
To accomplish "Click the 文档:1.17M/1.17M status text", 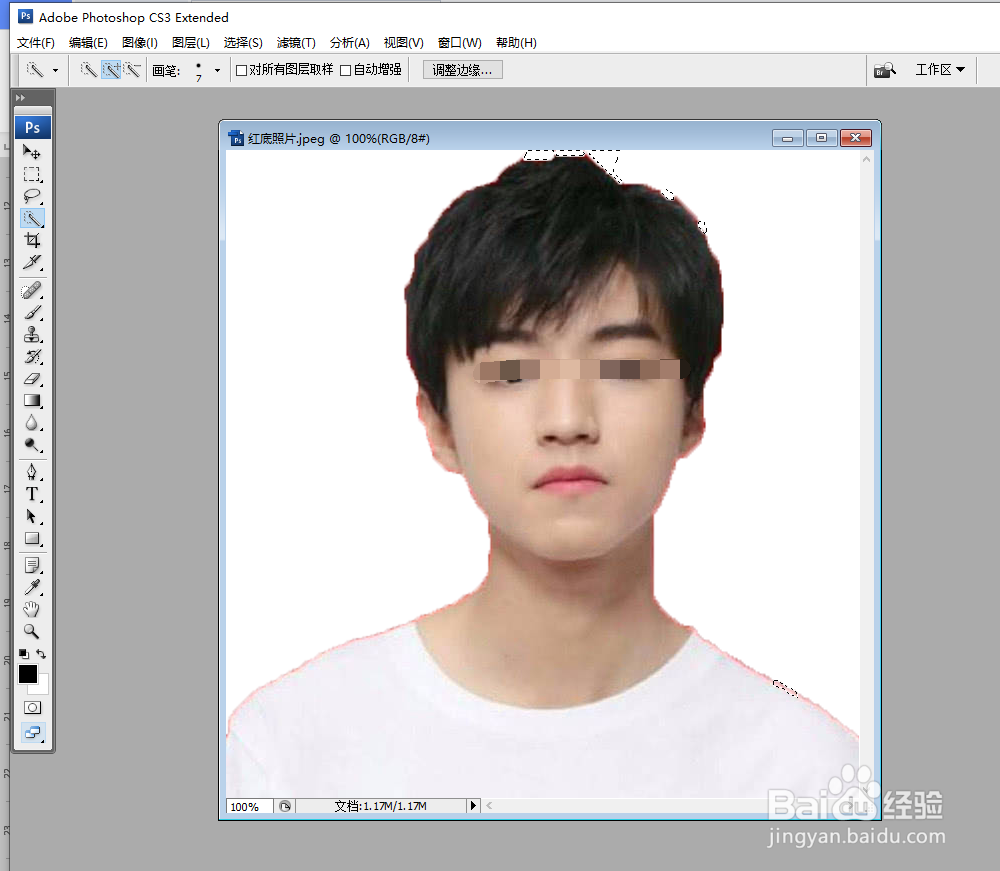I will tap(381, 806).
